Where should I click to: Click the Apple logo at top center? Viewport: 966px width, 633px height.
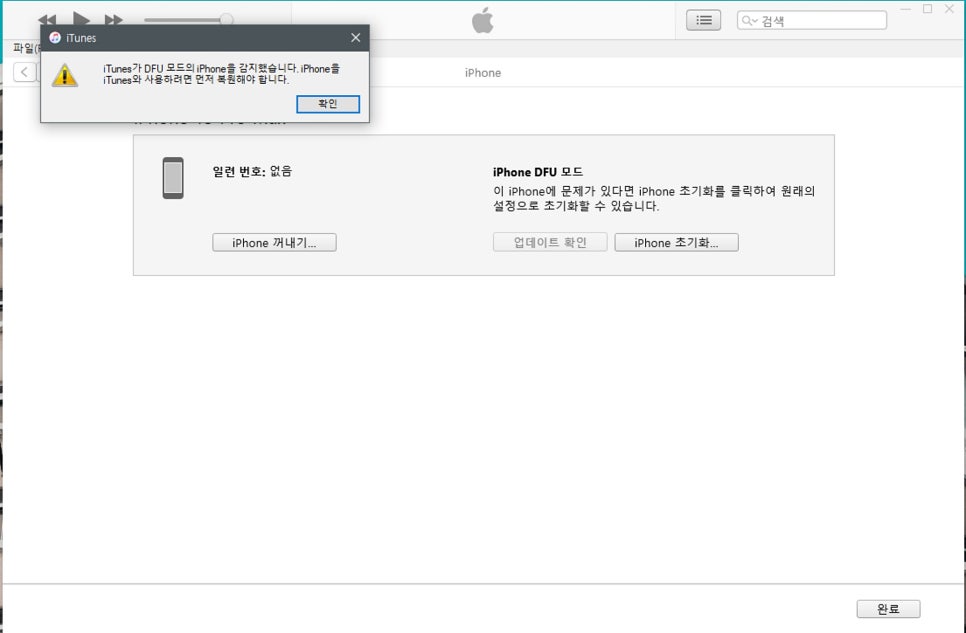click(x=482, y=20)
